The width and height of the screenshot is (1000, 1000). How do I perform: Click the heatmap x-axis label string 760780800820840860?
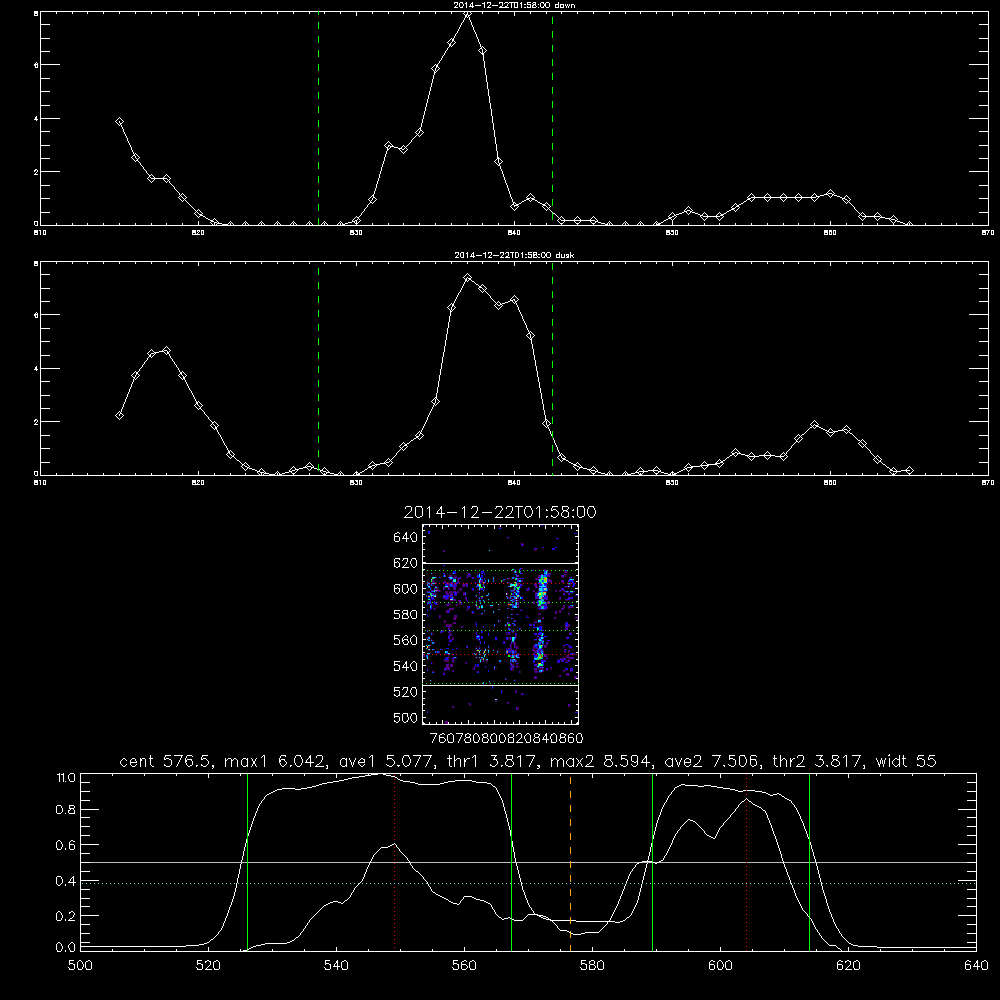(506, 739)
